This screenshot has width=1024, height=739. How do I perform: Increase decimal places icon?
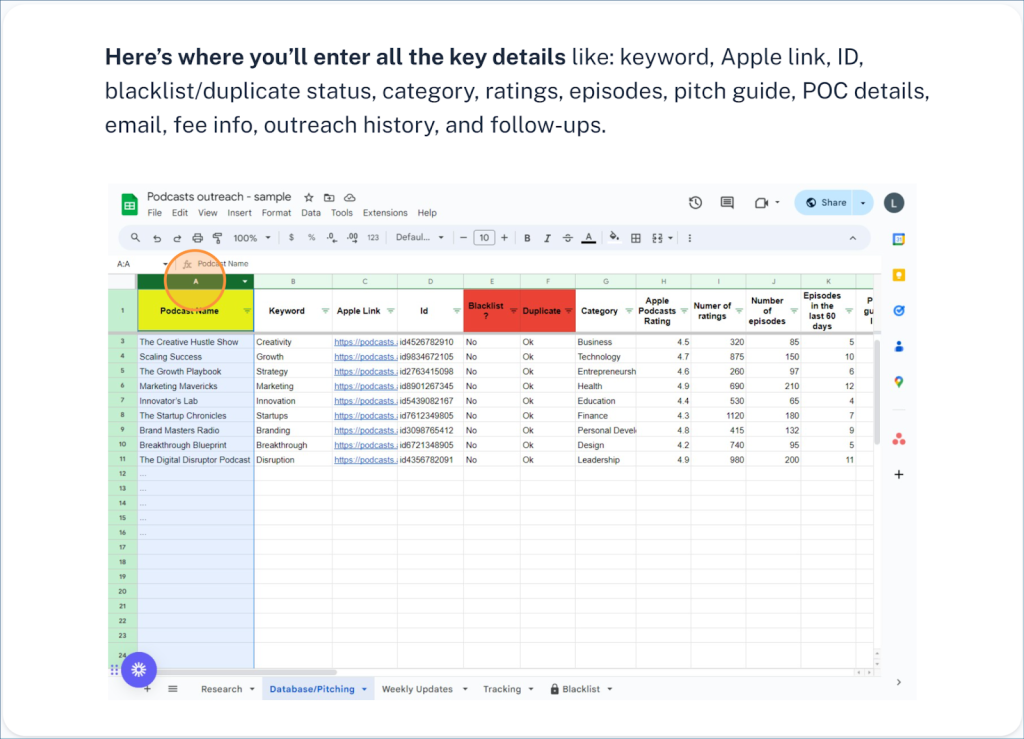[353, 238]
